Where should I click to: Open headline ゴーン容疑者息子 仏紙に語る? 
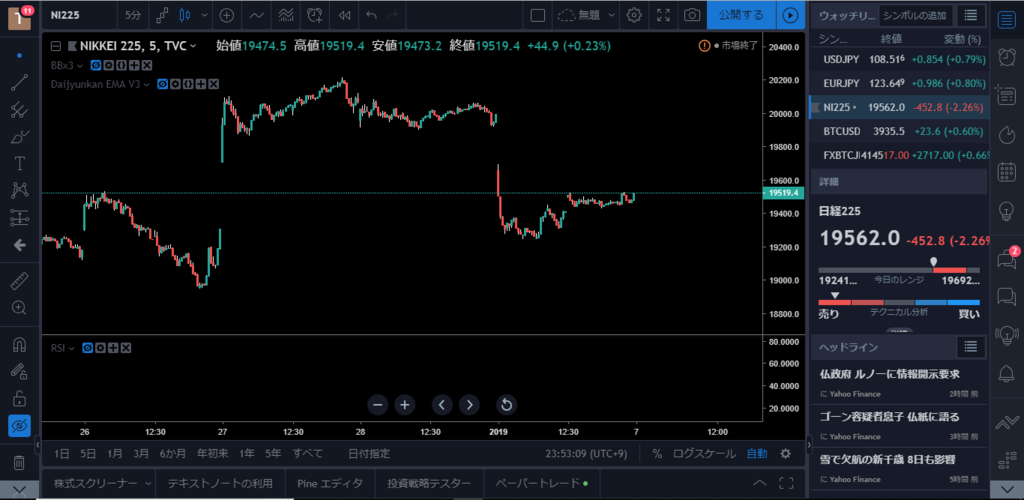889,416
